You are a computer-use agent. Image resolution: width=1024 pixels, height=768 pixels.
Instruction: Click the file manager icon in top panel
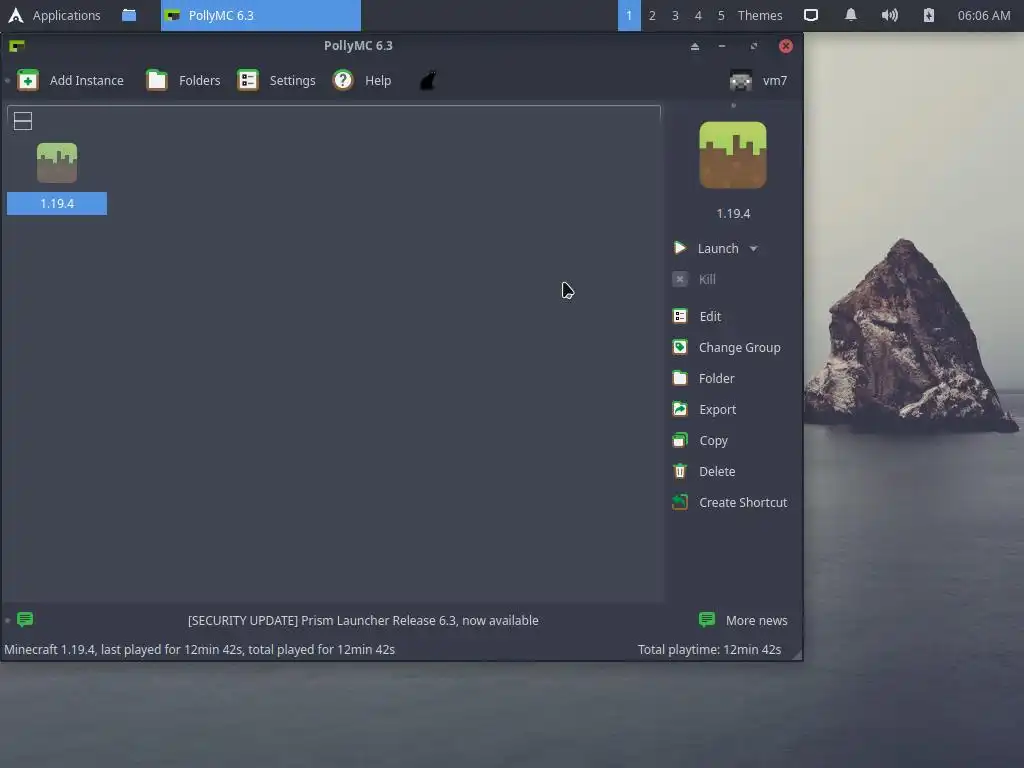click(129, 15)
